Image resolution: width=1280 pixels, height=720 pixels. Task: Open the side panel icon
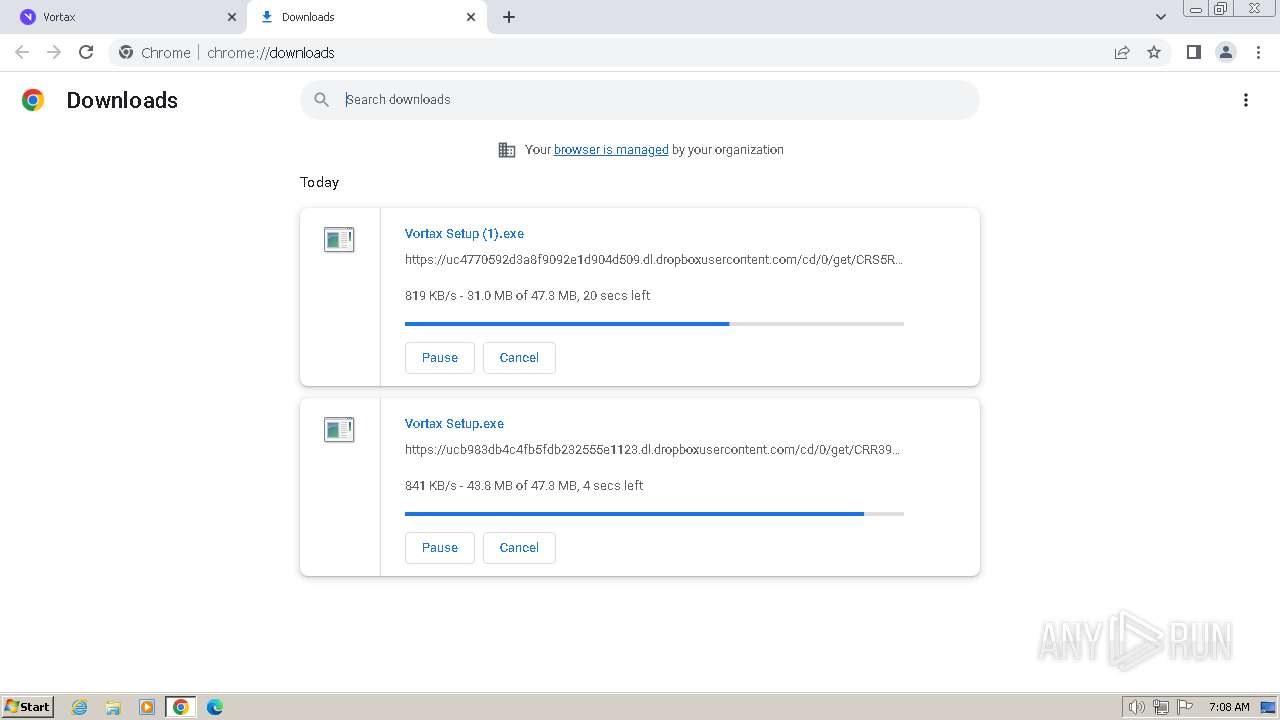tap(1193, 52)
